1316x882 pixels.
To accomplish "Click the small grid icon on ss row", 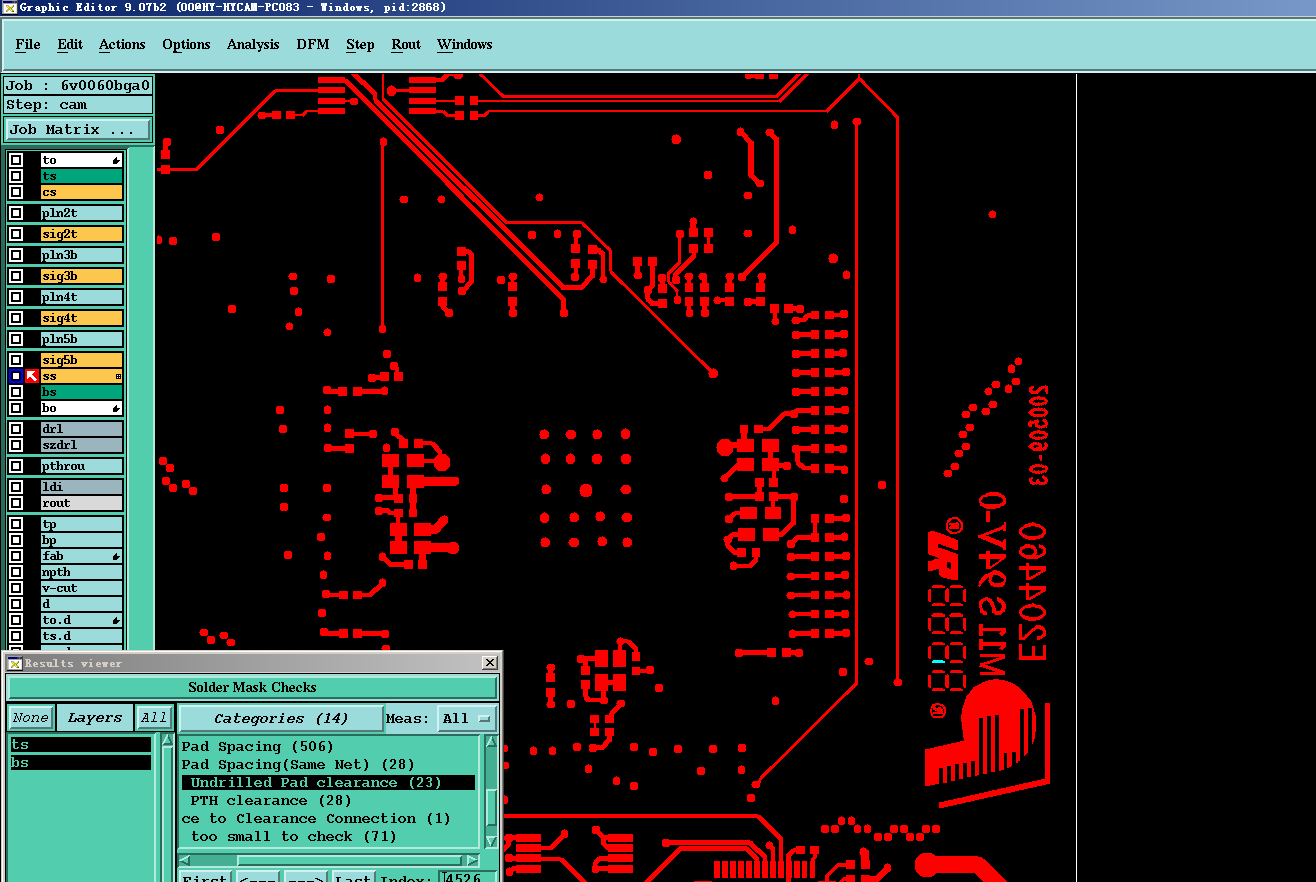I will [x=118, y=376].
